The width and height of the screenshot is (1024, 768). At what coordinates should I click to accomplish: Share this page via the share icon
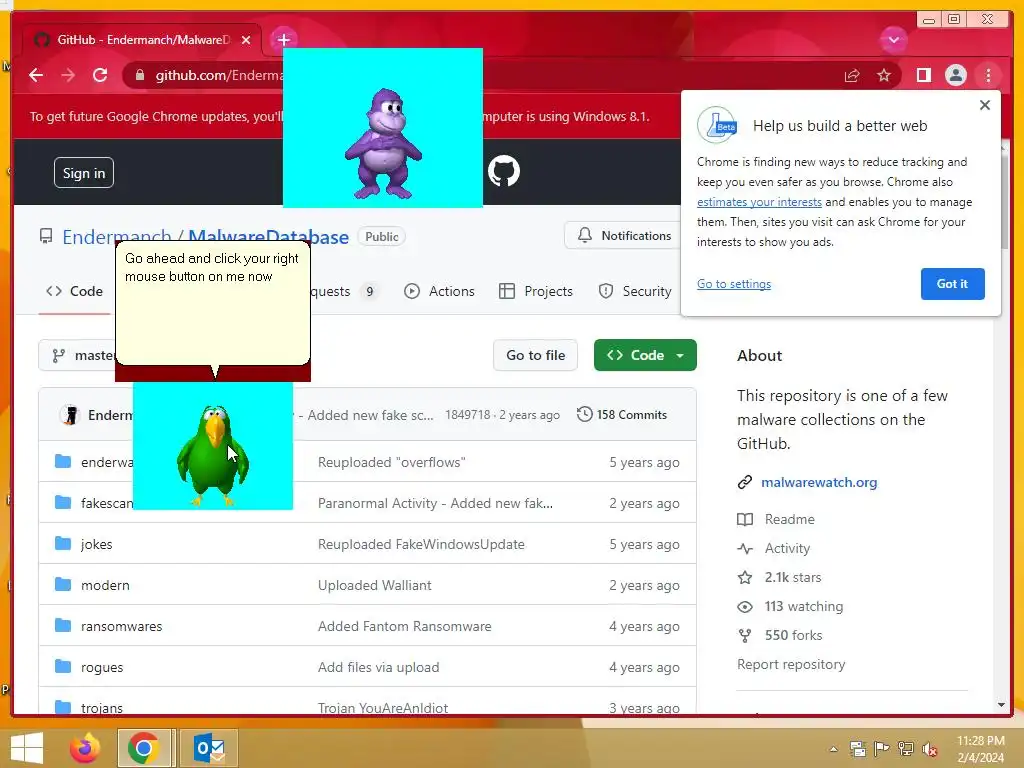coord(852,76)
